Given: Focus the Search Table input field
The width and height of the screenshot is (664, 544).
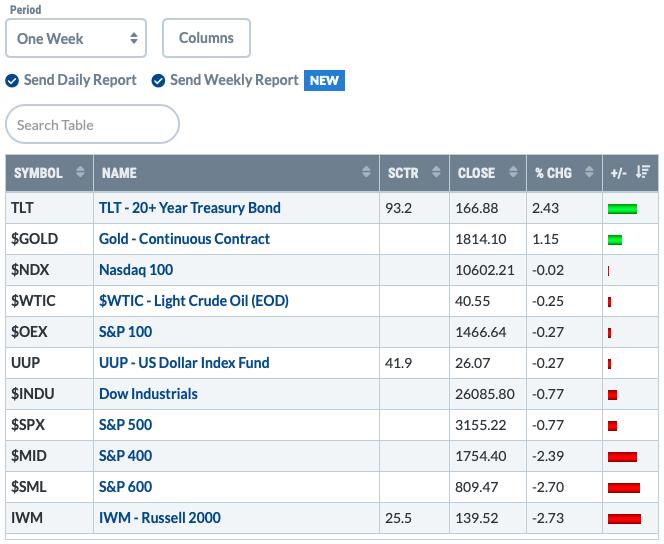Looking at the screenshot, I should [92, 124].
